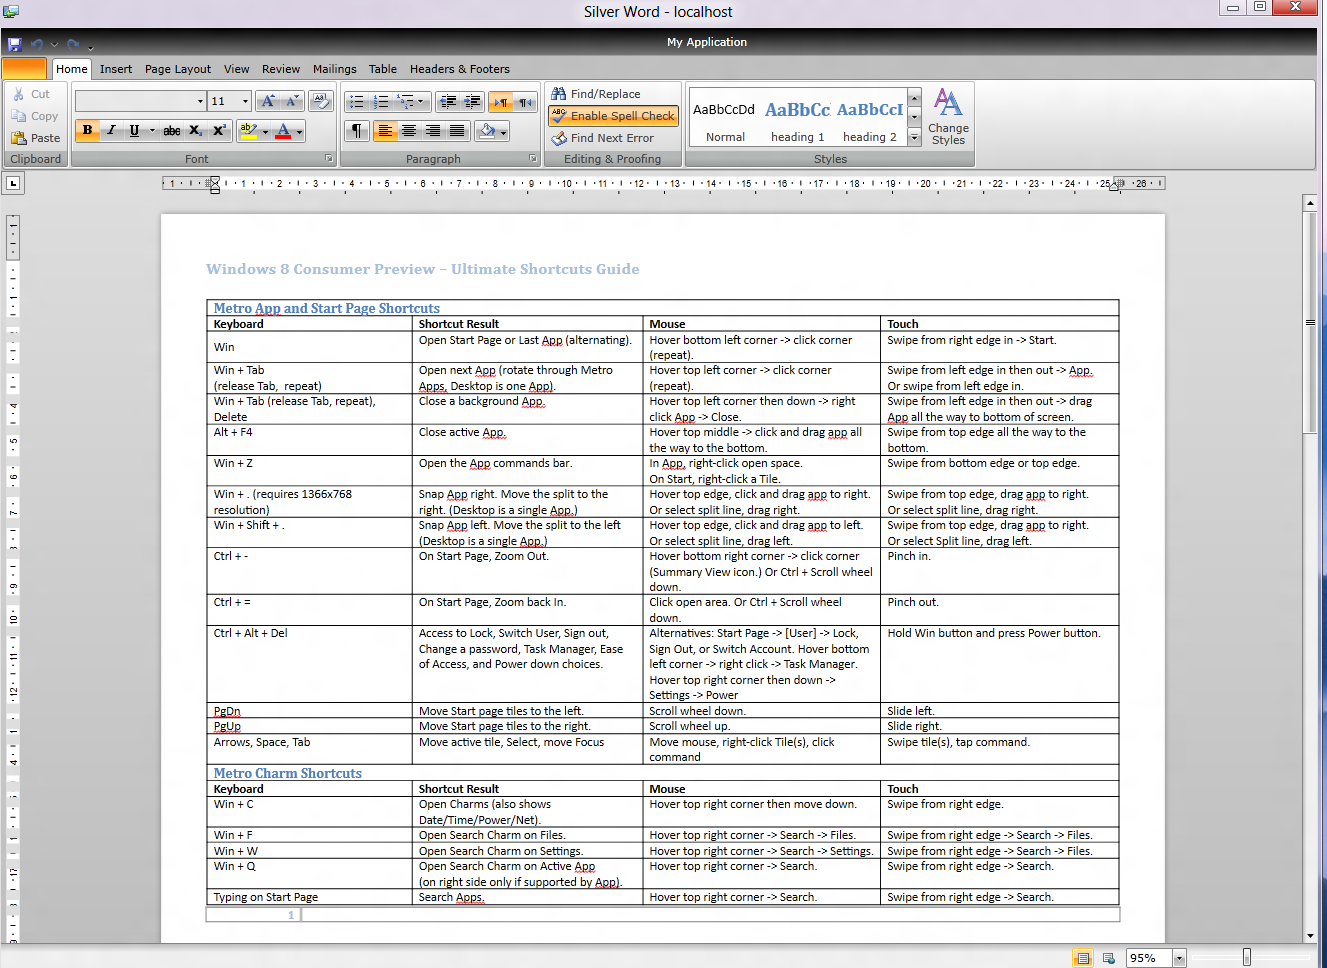Click the numbered list icon
This screenshot has width=1327, height=968.
(x=380, y=102)
